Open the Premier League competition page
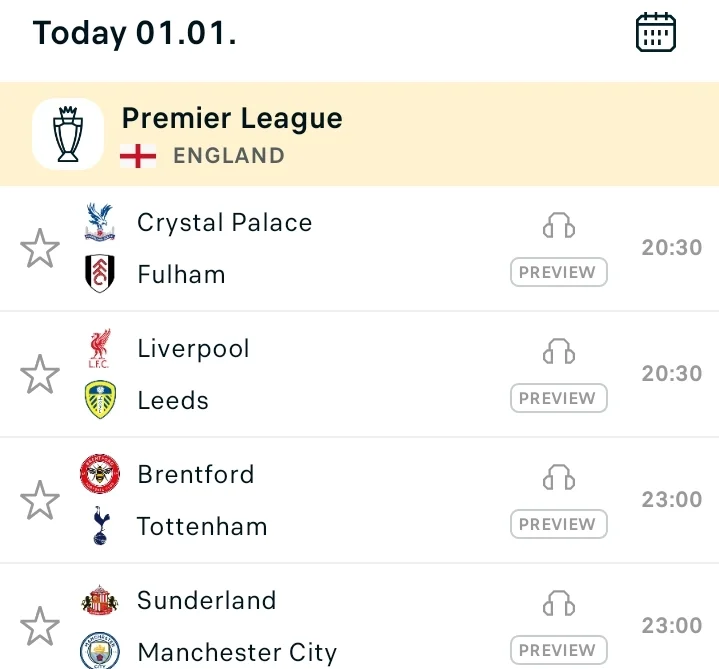 [x=232, y=119]
